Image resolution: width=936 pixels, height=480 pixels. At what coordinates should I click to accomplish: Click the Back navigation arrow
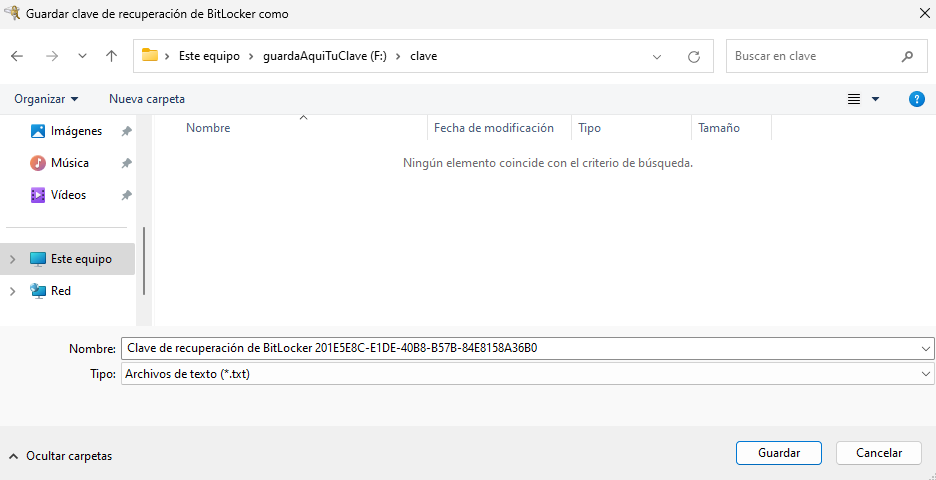[x=17, y=56]
